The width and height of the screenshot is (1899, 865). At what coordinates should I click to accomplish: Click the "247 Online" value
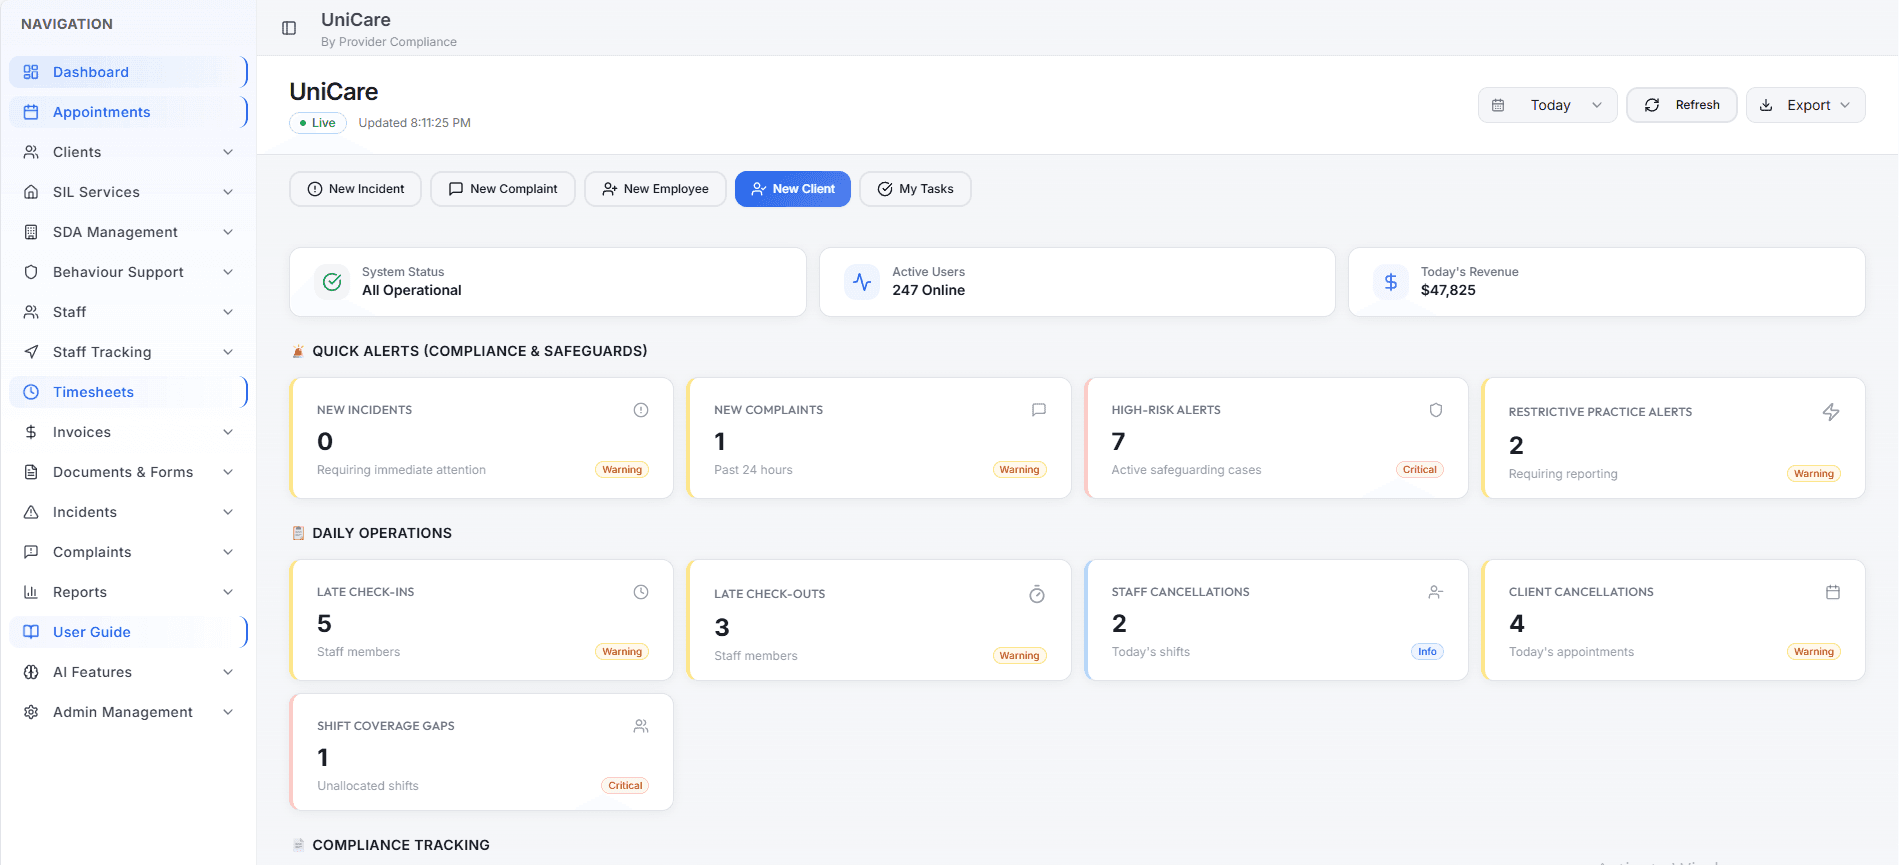coord(928,290)
